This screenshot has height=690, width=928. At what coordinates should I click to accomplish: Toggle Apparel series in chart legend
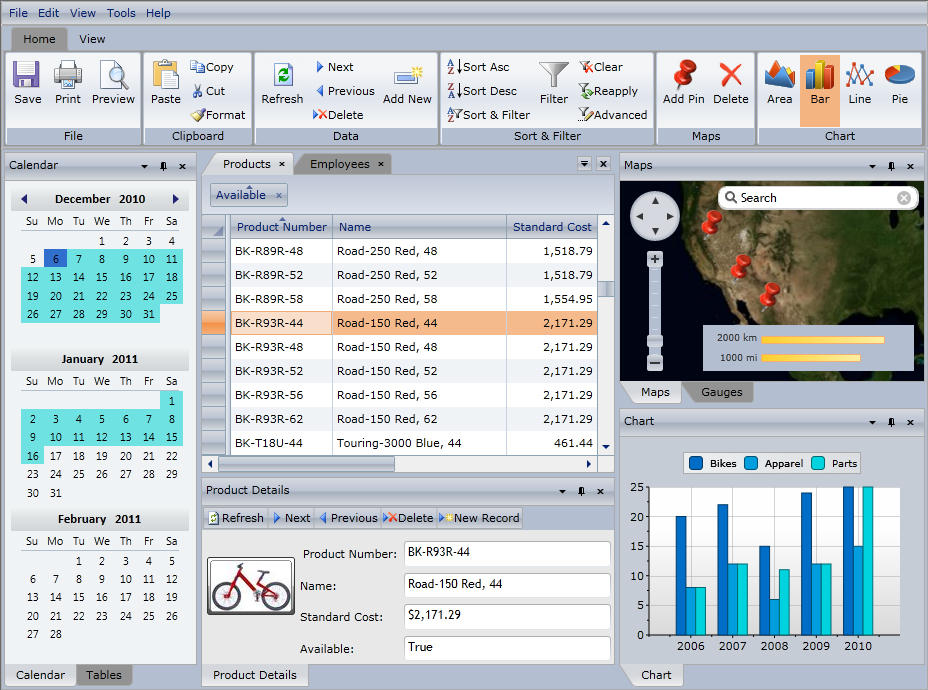point(773,463)
